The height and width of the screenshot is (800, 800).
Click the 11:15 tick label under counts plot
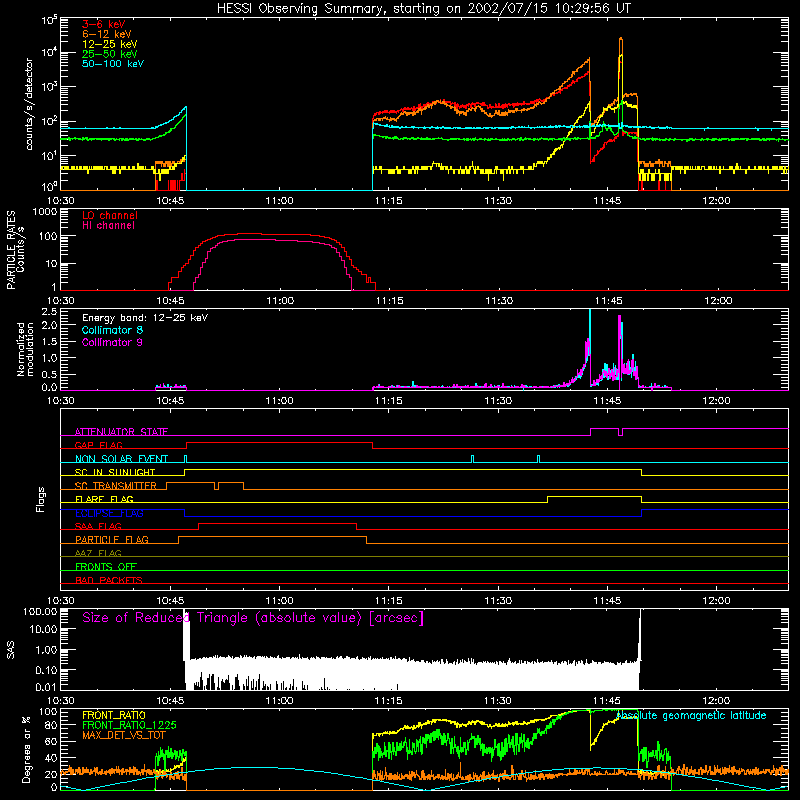[389, 201]
